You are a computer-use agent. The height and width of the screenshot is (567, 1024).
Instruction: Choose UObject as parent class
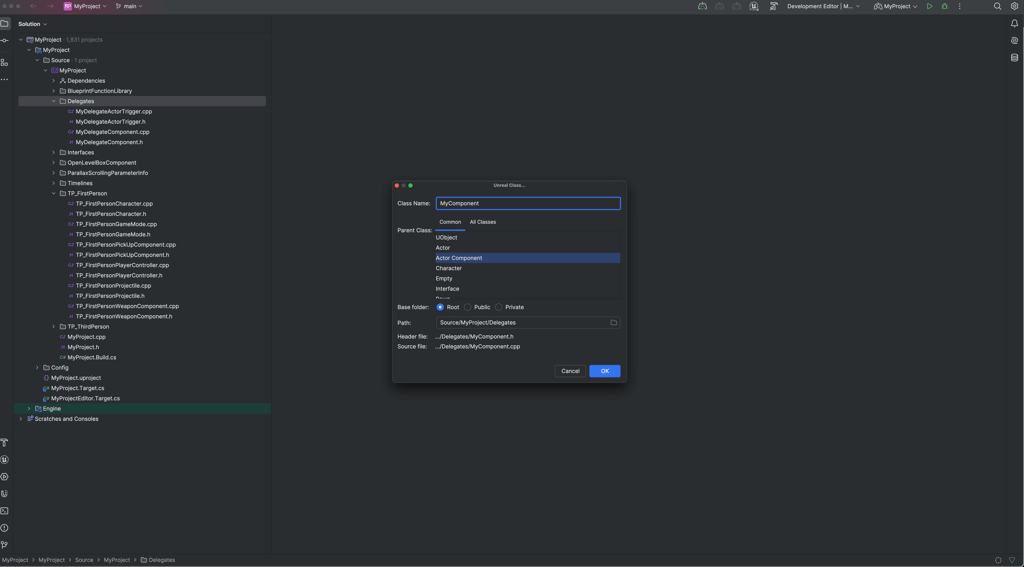point(528,238)
